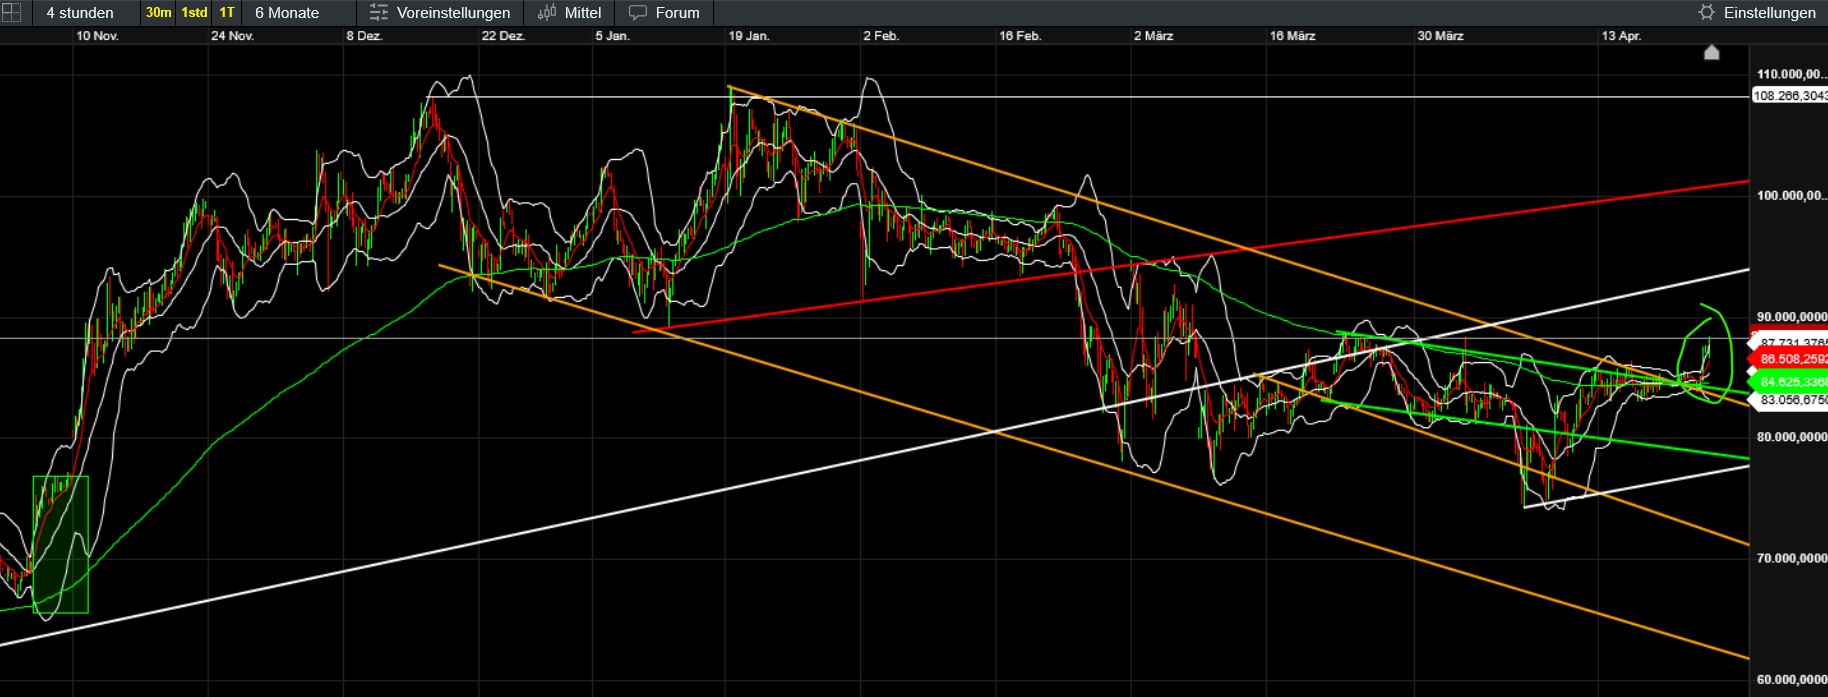Click the '5 Jan.' date on time axis
The image size is (1828, 697).
coord(612,36)
